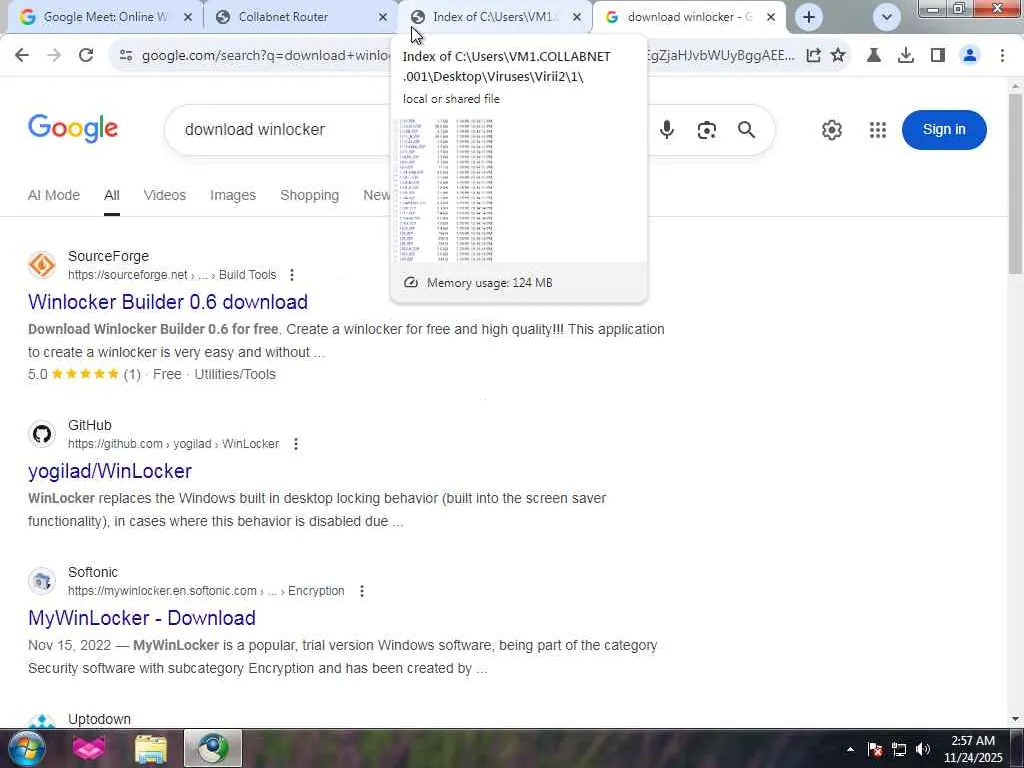Select the All results filter
This screenshot has width=1024, height=768.
coord(112,195)
